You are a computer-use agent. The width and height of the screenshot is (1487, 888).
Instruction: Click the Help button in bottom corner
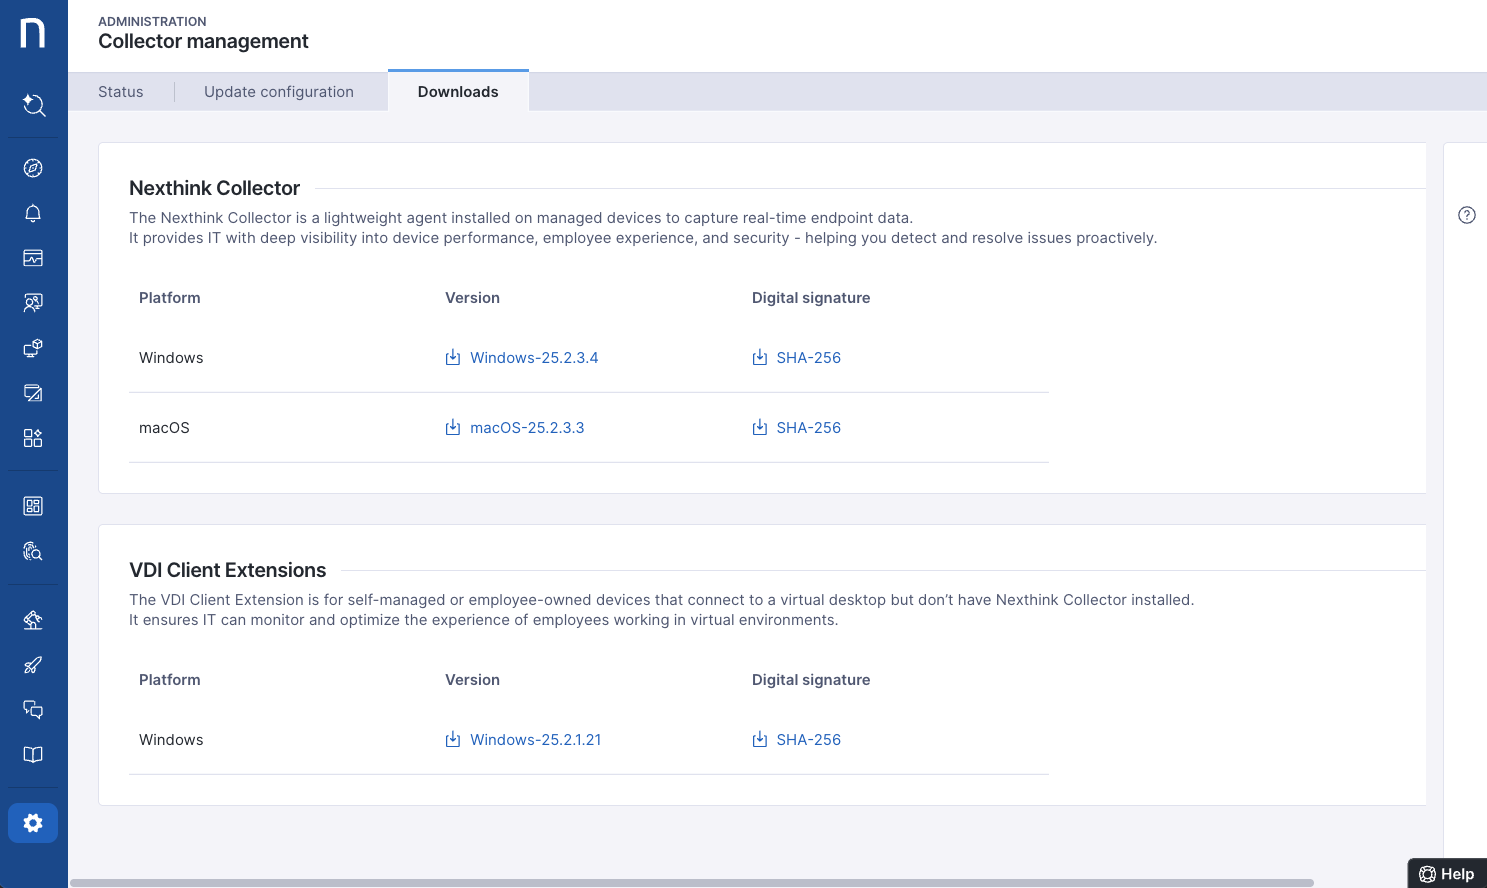pos(1447,872)
